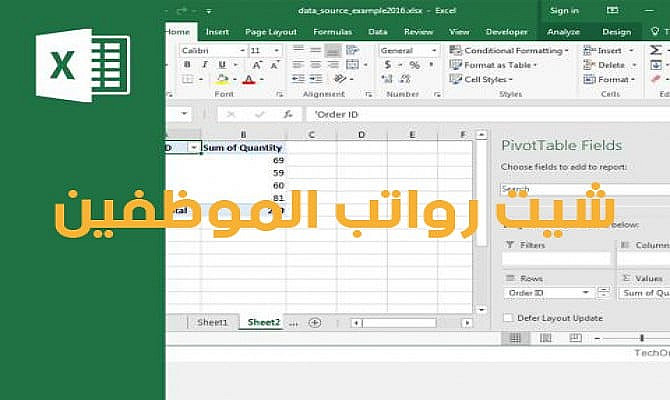670x400 pixels.
Task: Click the zoom slider handle
Action: pos(641,338)
